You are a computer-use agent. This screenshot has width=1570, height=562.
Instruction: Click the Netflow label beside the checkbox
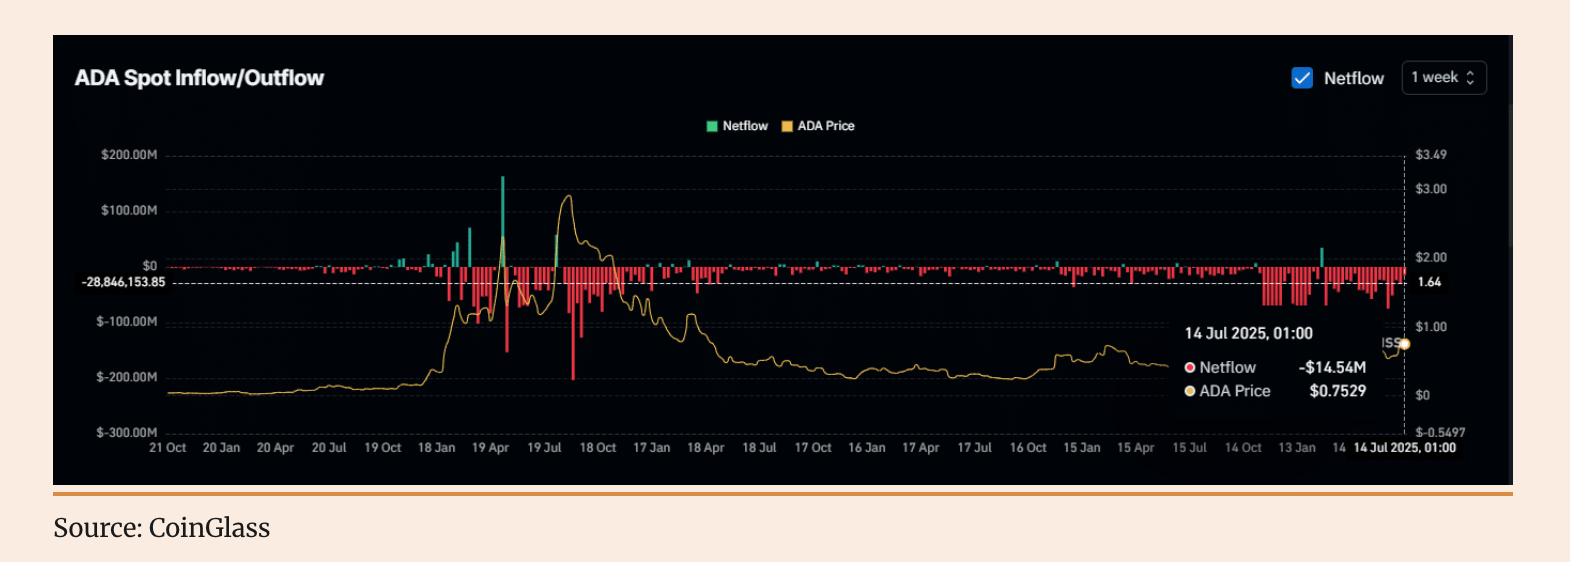pos(1353,78)
